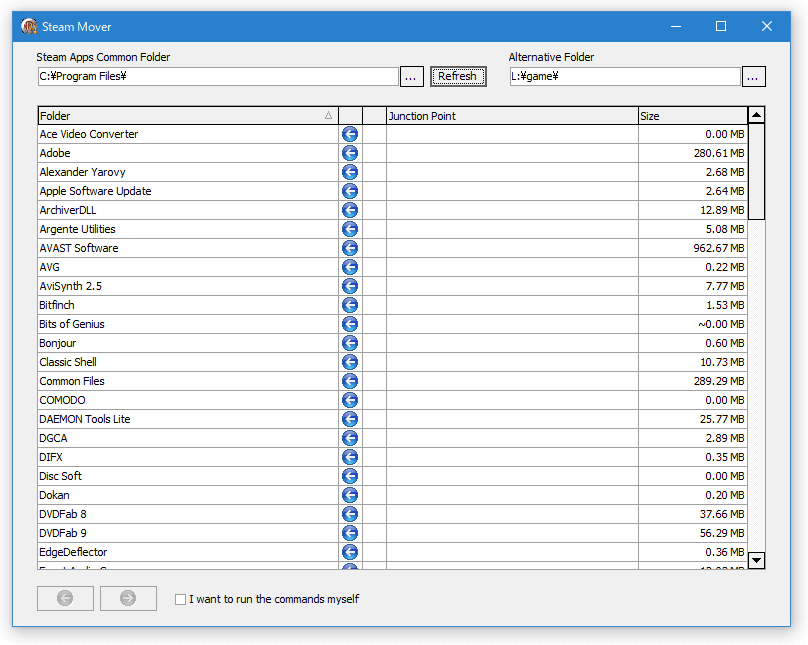Click the Steam Mover title bar icon
The image size is (808, 645).
click(29, 26)
